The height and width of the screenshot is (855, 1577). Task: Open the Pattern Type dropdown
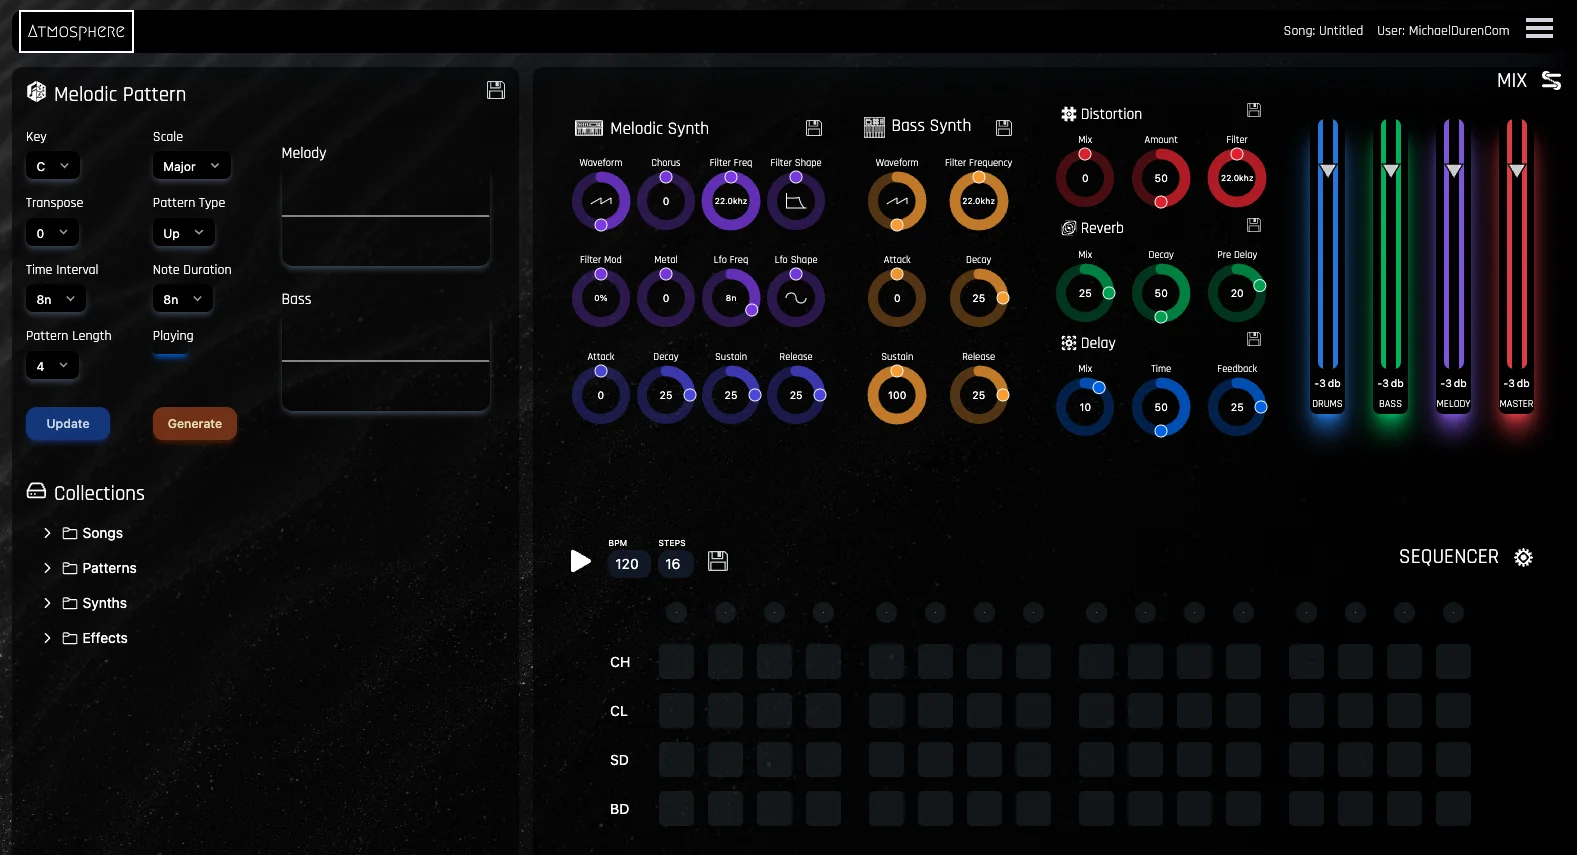point(184,233)
